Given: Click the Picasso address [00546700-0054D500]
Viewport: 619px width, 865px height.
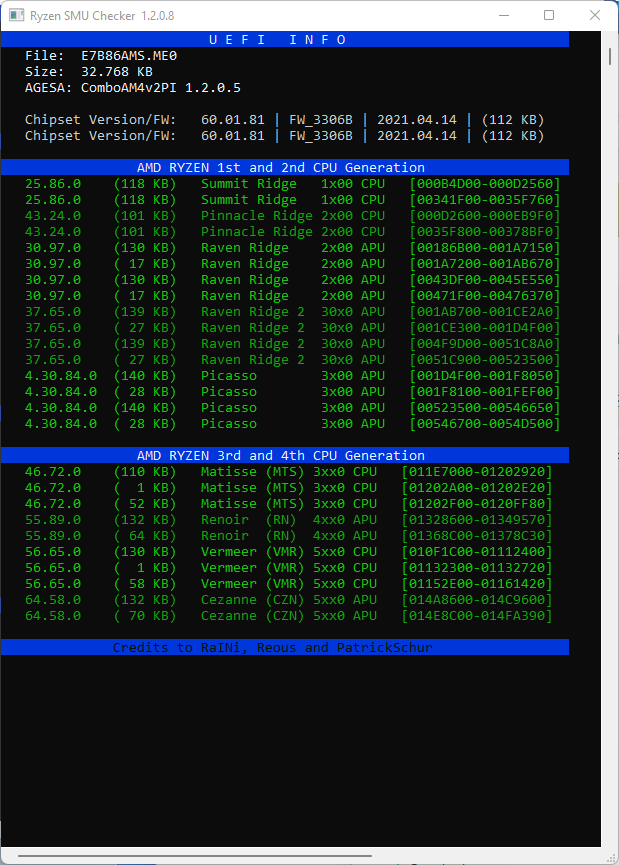Looking at the screenshot, I should 485,424.
